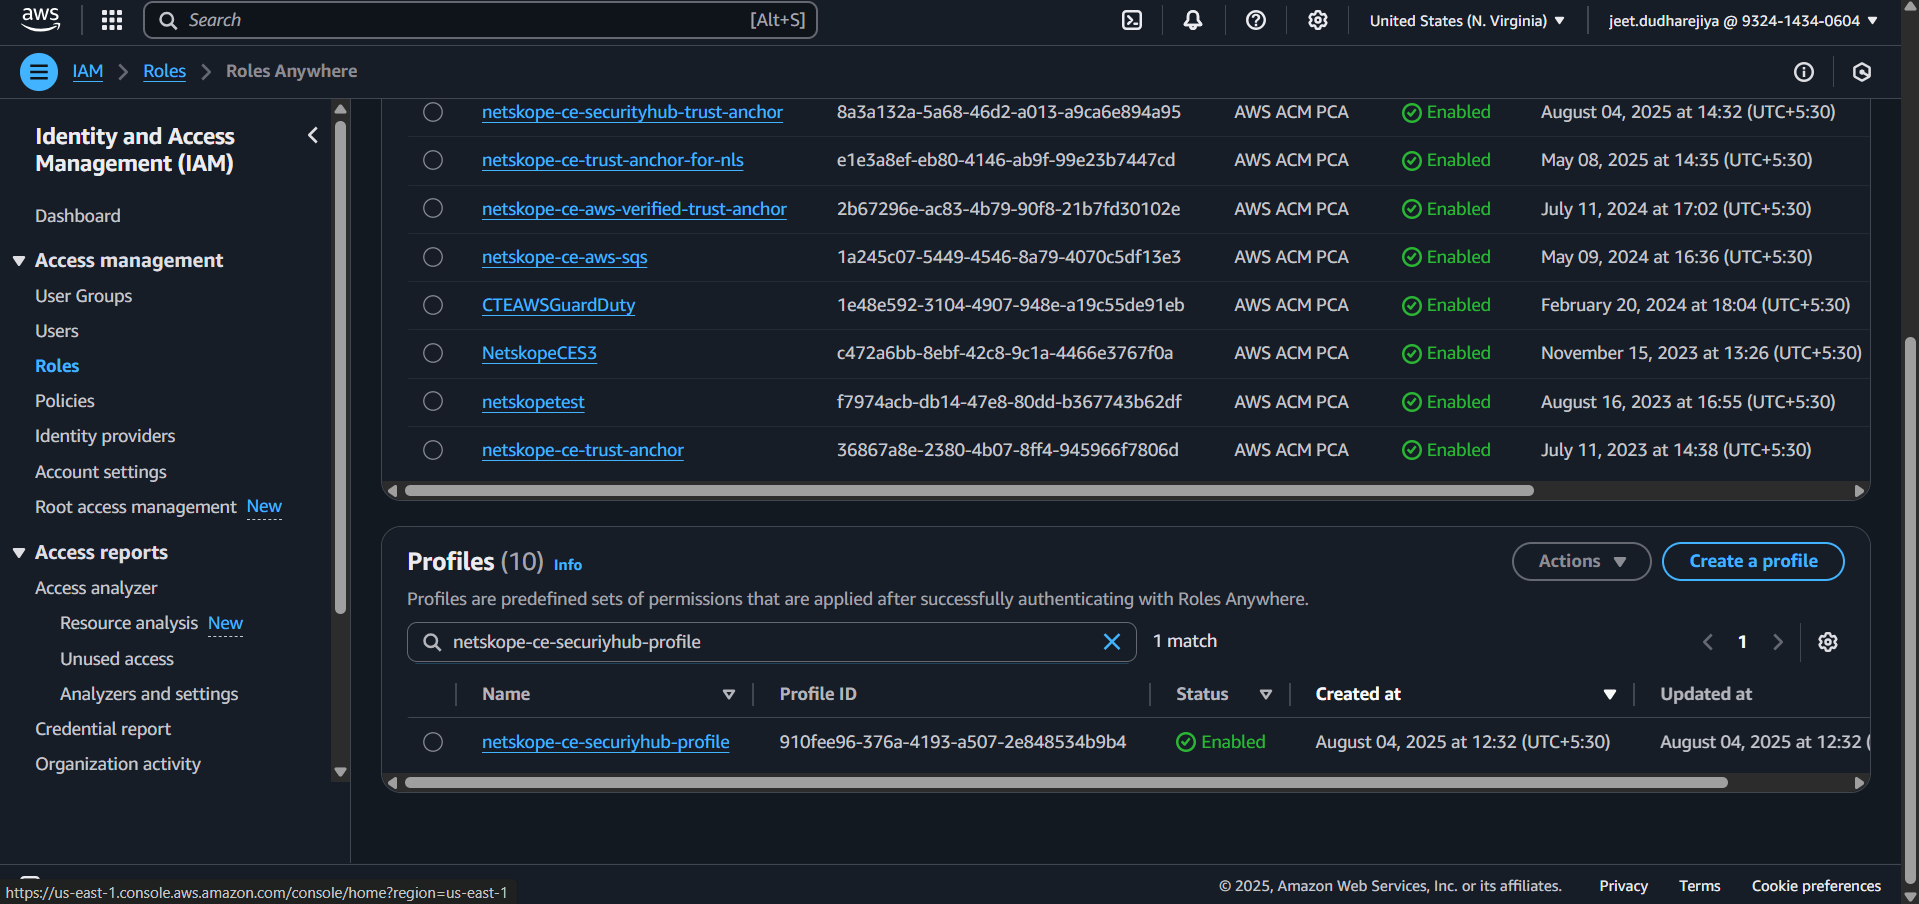This screenshot has width=1919, height=904.
Task: Open Account settings in the sidebar
Action: (x=101, y=472)
